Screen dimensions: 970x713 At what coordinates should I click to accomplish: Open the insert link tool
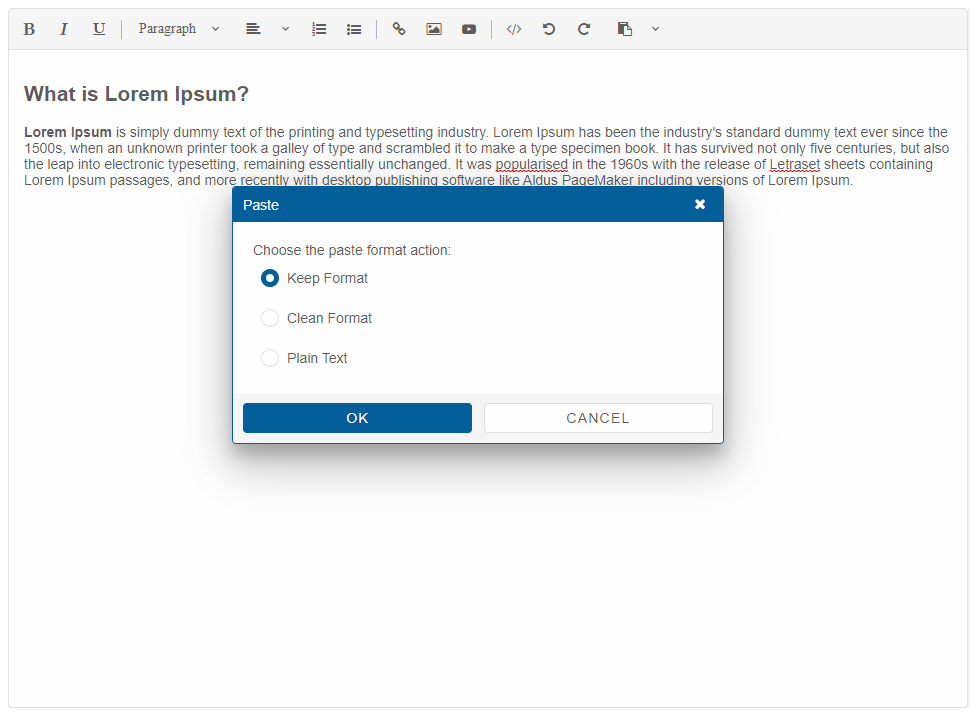click(398, 29)
